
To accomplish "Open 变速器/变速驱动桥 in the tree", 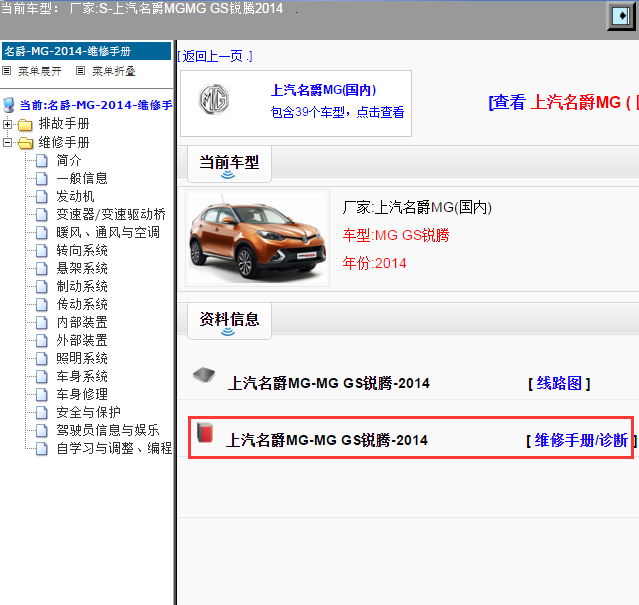I will 111,214.
